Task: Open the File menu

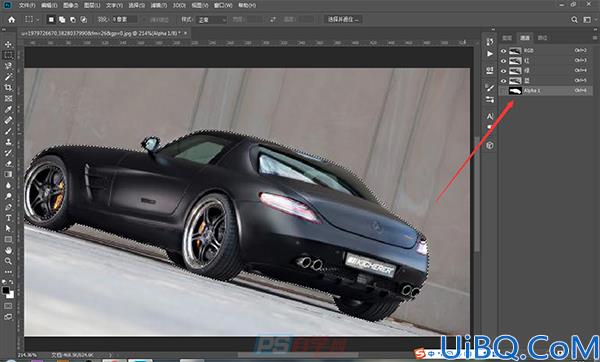Action: [27, 5]
